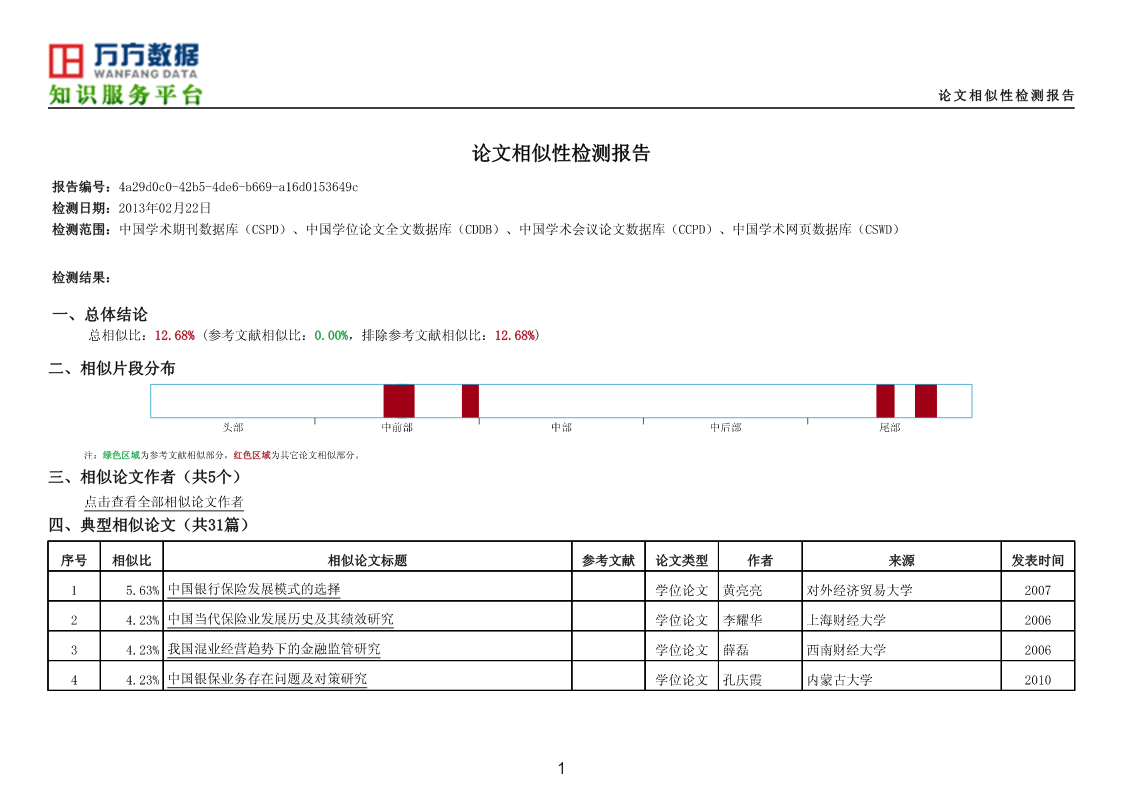Open paper 我国混业经营趋势下的金融监管研究
This screenshot has height=794, width=1123.
tap(274, 649)
